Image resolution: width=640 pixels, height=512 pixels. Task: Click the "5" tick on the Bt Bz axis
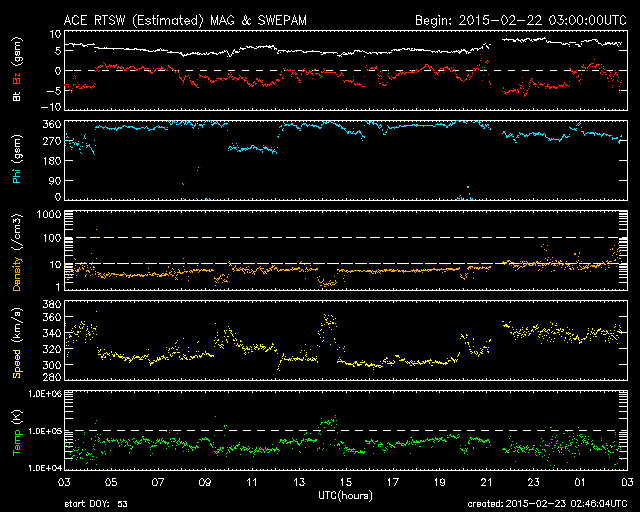click(x=58, y=51)
